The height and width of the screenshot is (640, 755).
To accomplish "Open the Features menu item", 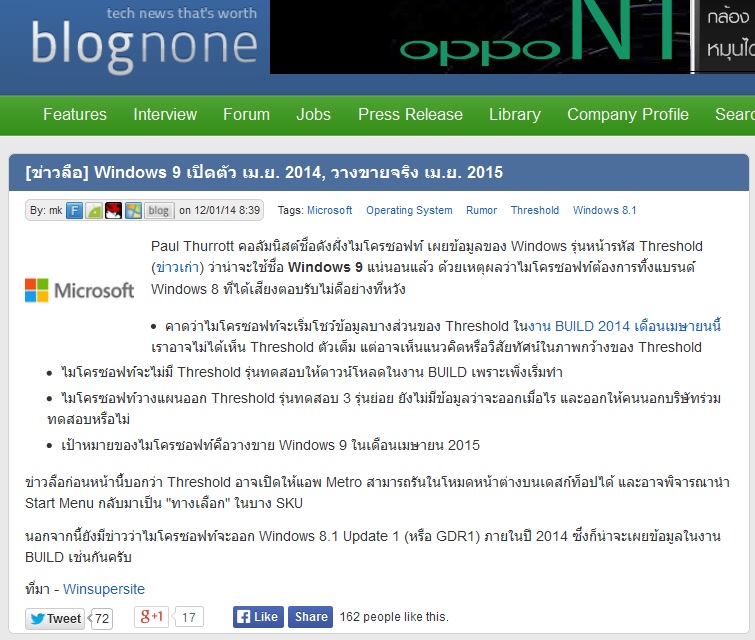I will (75, 115).
